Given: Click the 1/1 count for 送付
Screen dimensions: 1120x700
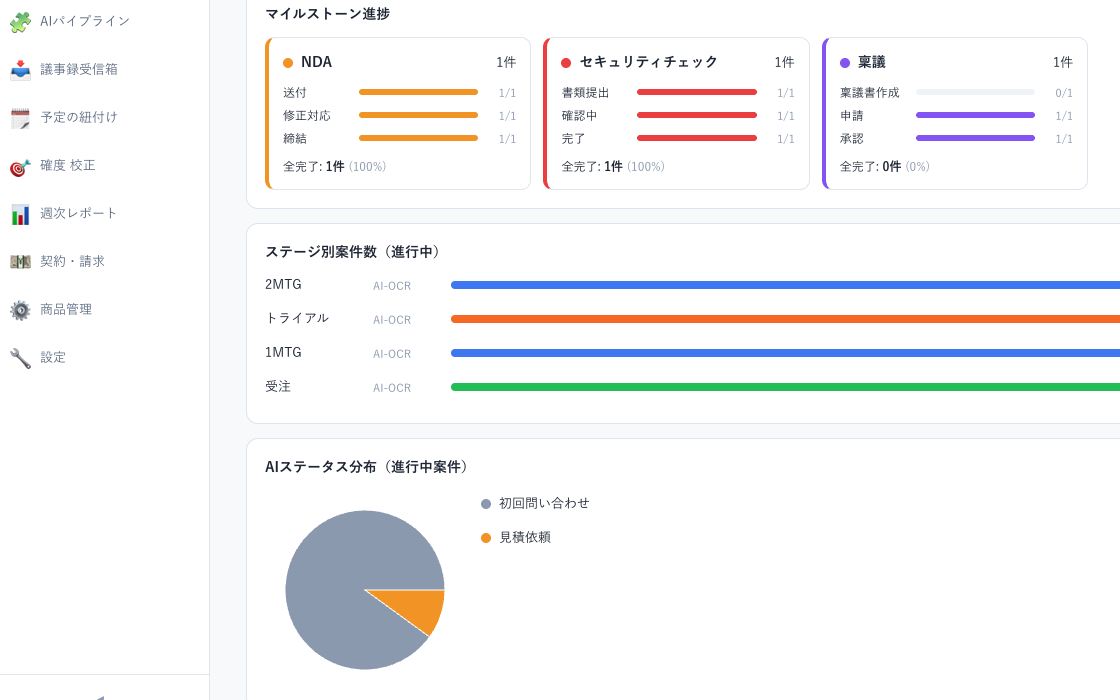Looking at the screenshot, I should 507,93.
